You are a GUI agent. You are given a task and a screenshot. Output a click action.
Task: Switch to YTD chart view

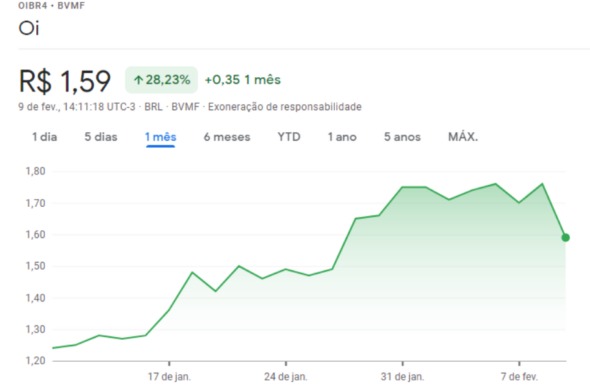[x=289, y=137]
